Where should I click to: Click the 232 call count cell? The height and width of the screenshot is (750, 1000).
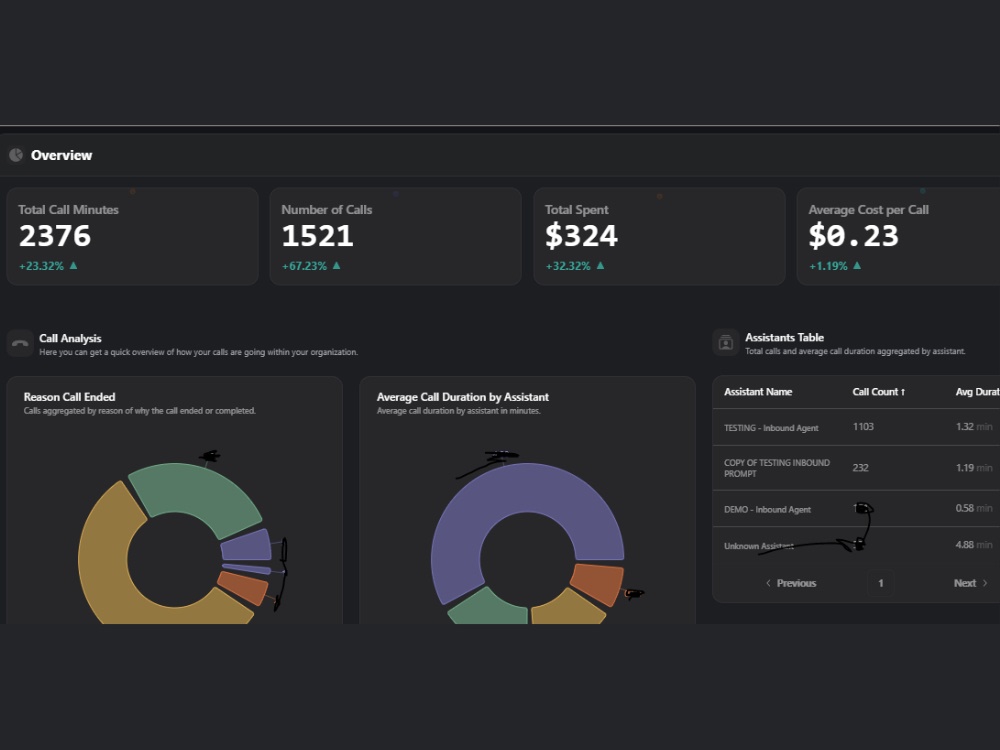point(860,467)
